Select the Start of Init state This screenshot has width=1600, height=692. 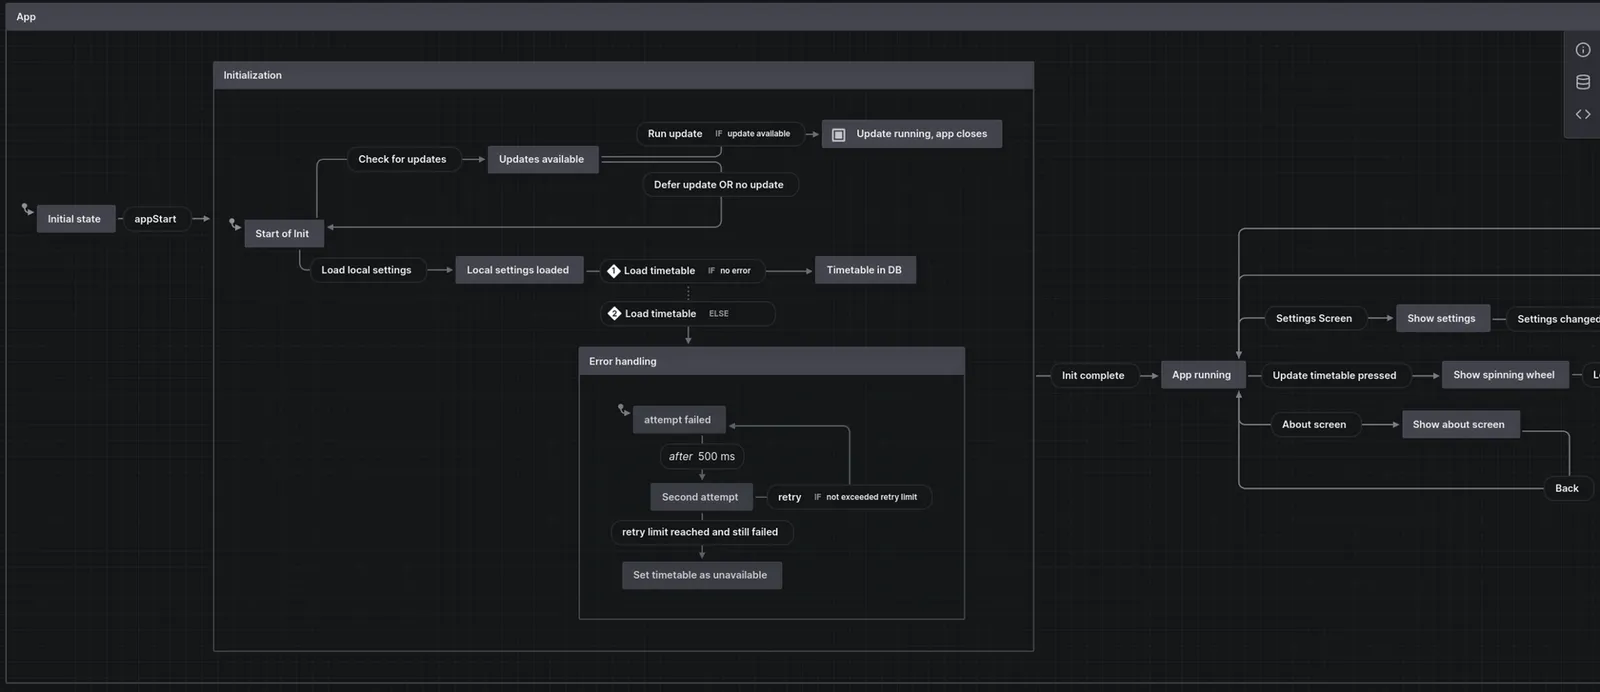click(283, 234)
